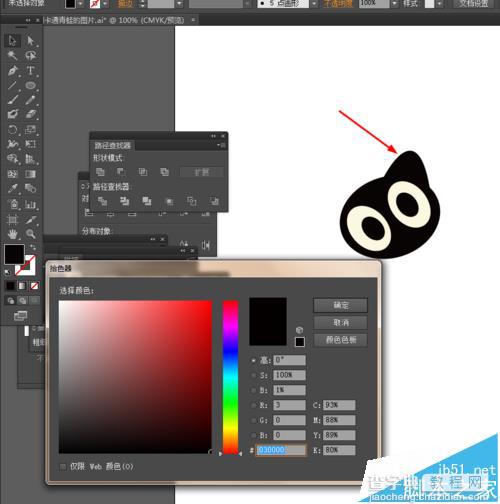Click the 颜色色板 Color Swatches button
Viewport: 500px width, 504px height.
(x=341, y=340)
